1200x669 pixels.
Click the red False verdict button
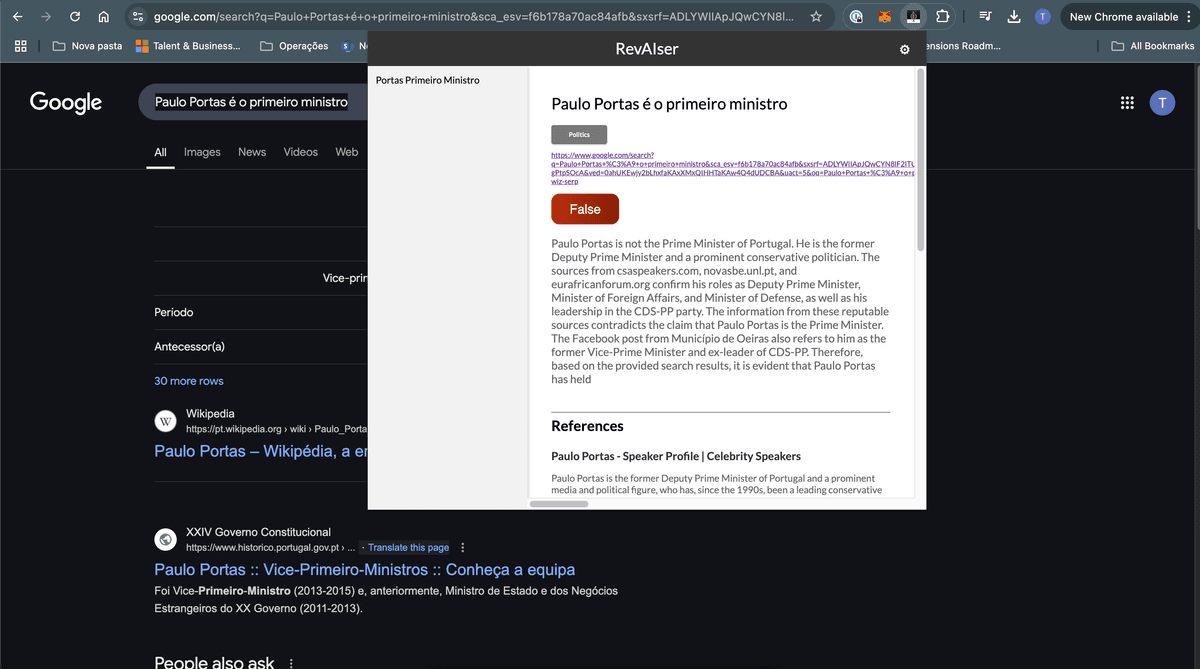585,209
